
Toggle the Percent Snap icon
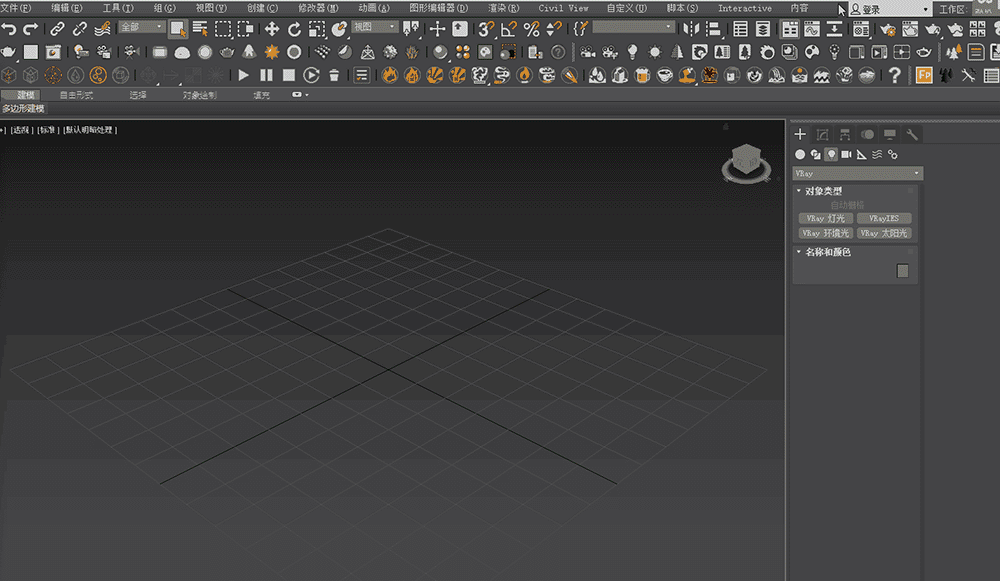(531, 29)
